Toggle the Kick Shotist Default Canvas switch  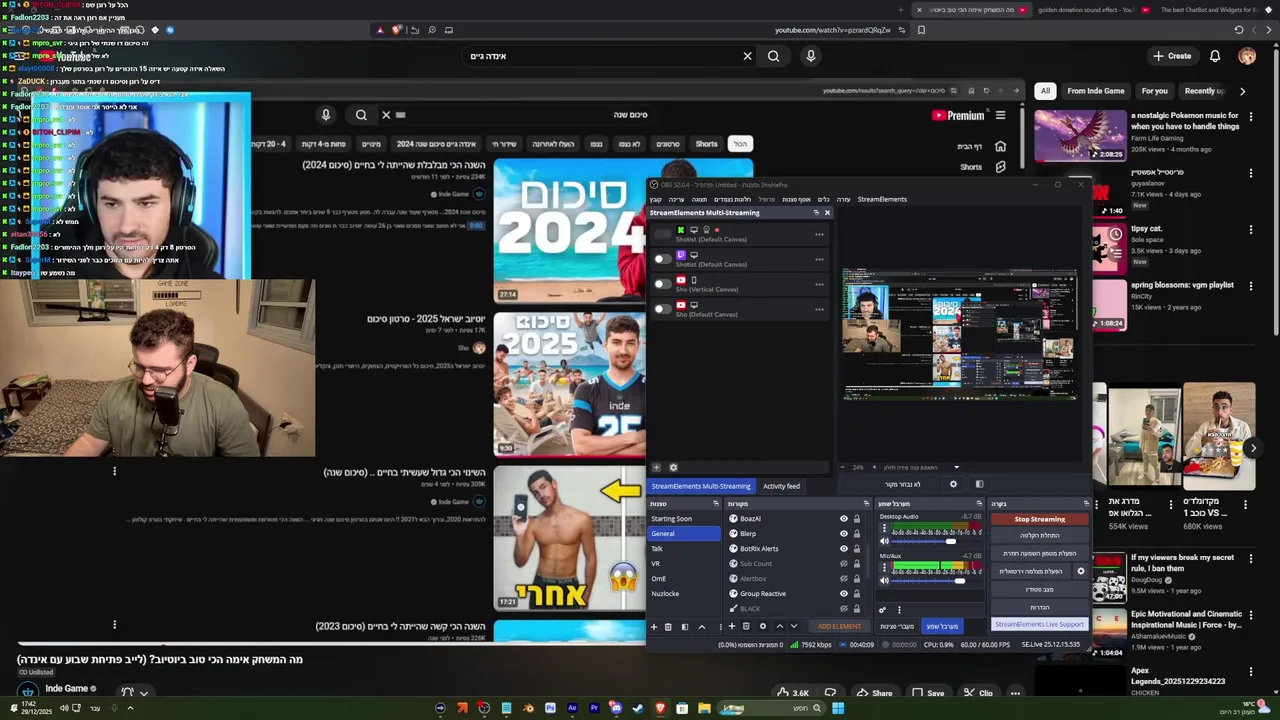tap(662, 234)
